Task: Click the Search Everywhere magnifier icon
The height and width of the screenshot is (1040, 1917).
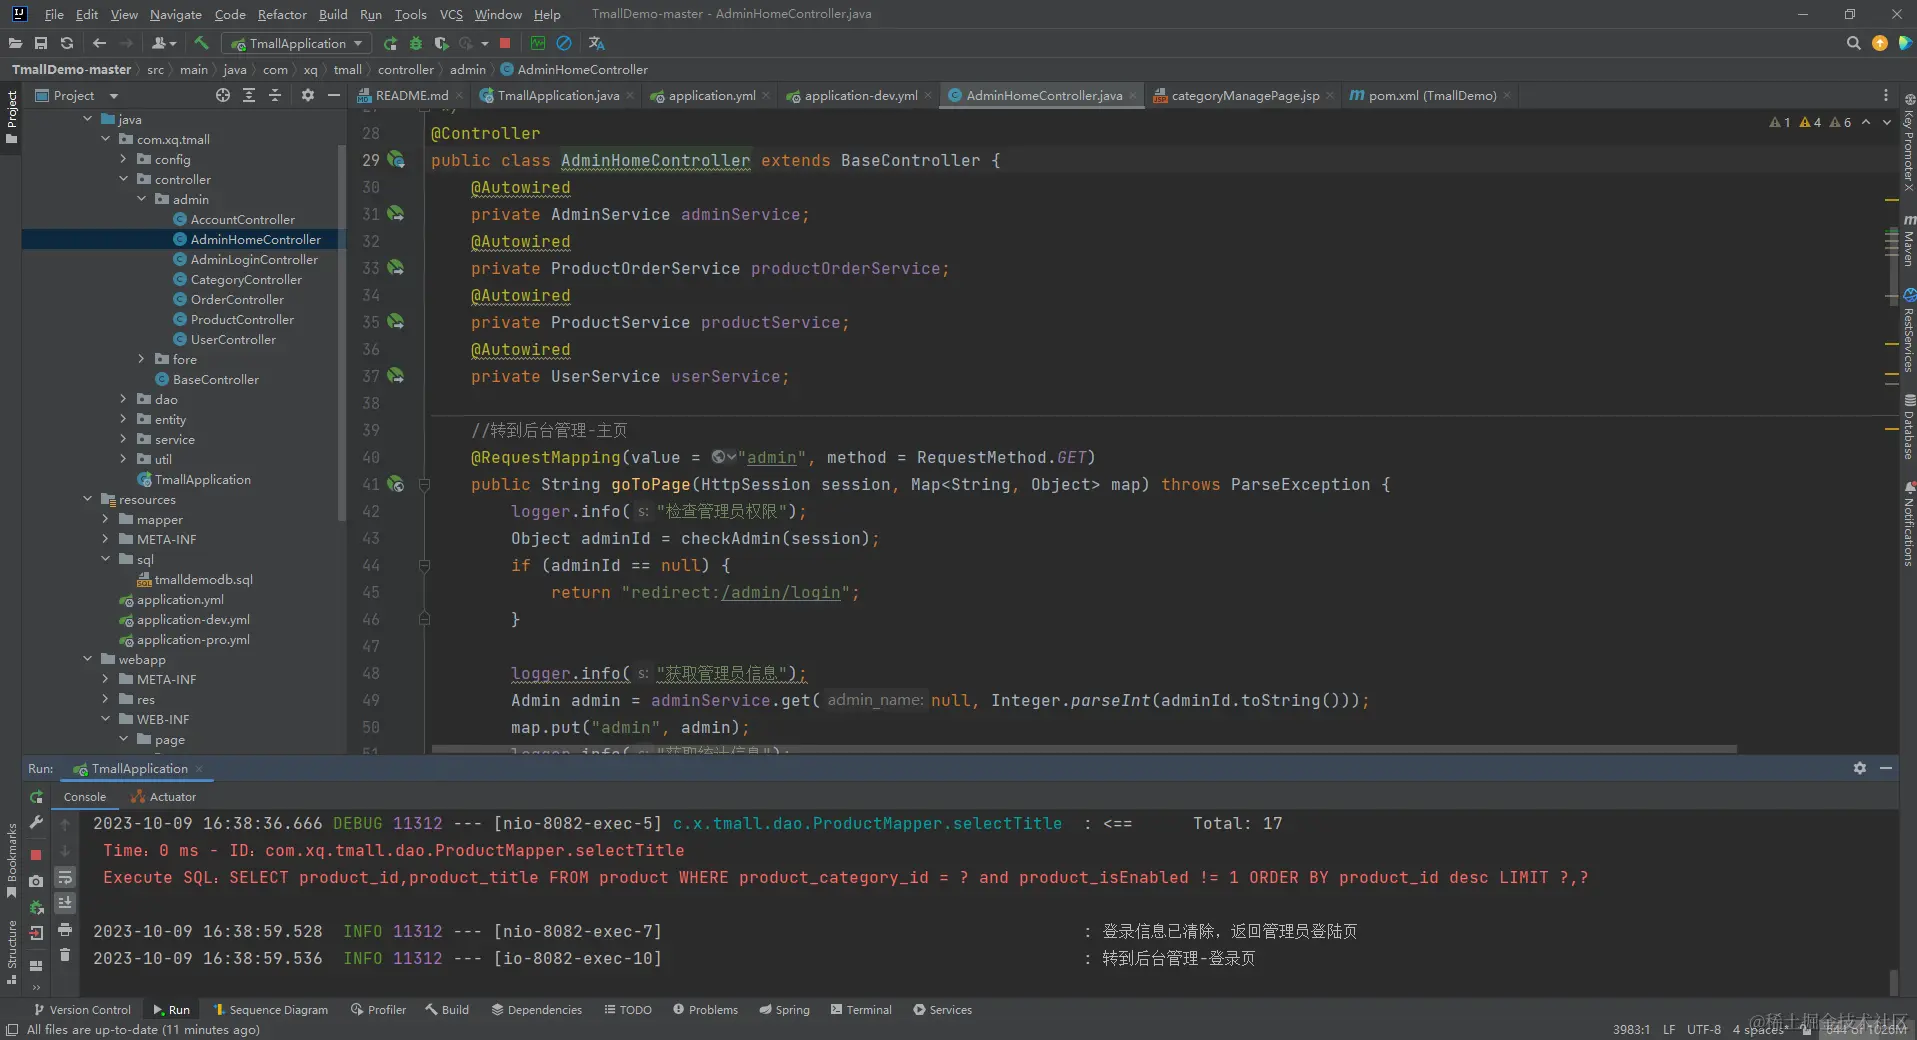Action: 1853,43
